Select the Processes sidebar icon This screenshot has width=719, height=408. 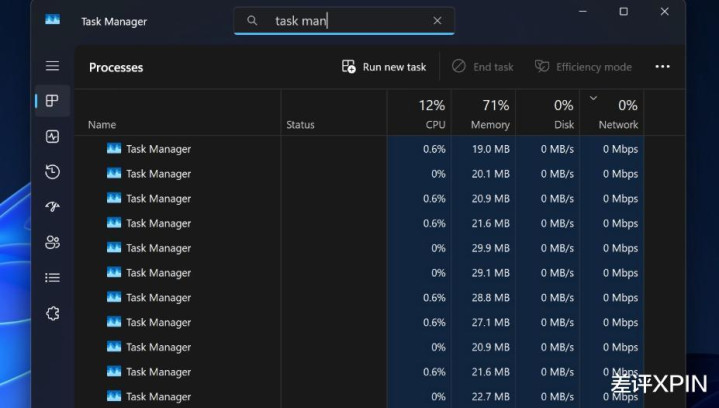tap(52, 101)
